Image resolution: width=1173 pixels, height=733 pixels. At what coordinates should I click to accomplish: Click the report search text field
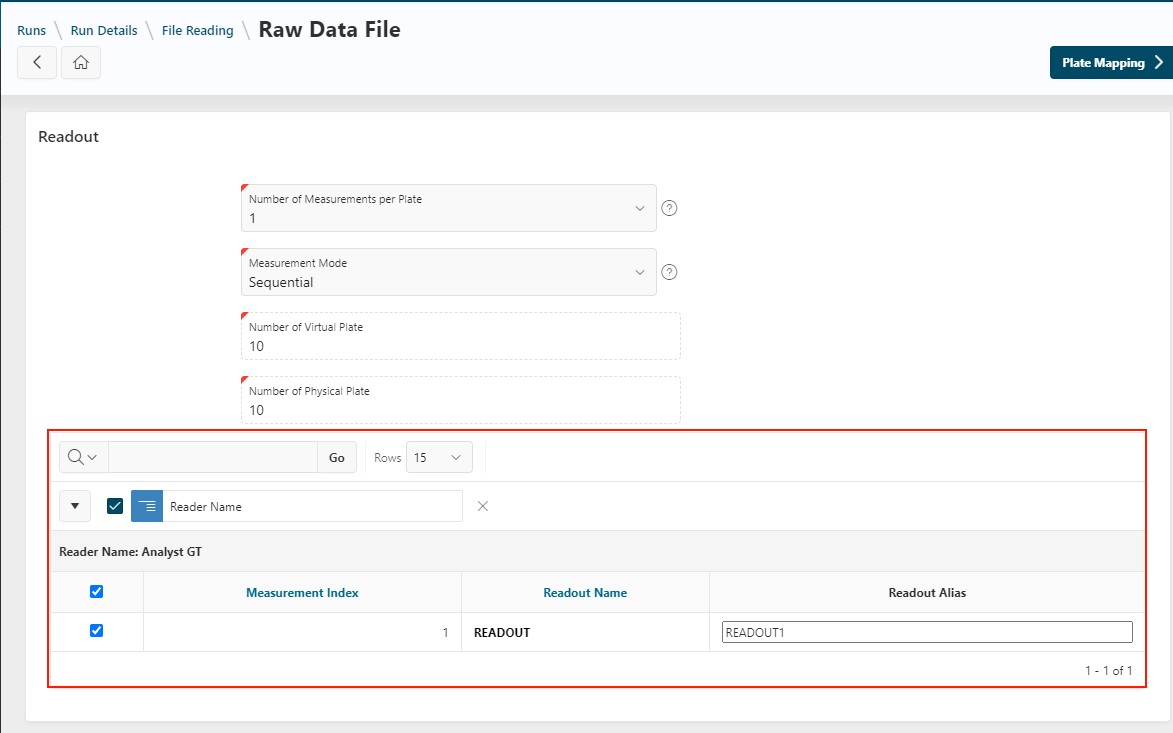[212, 458]
